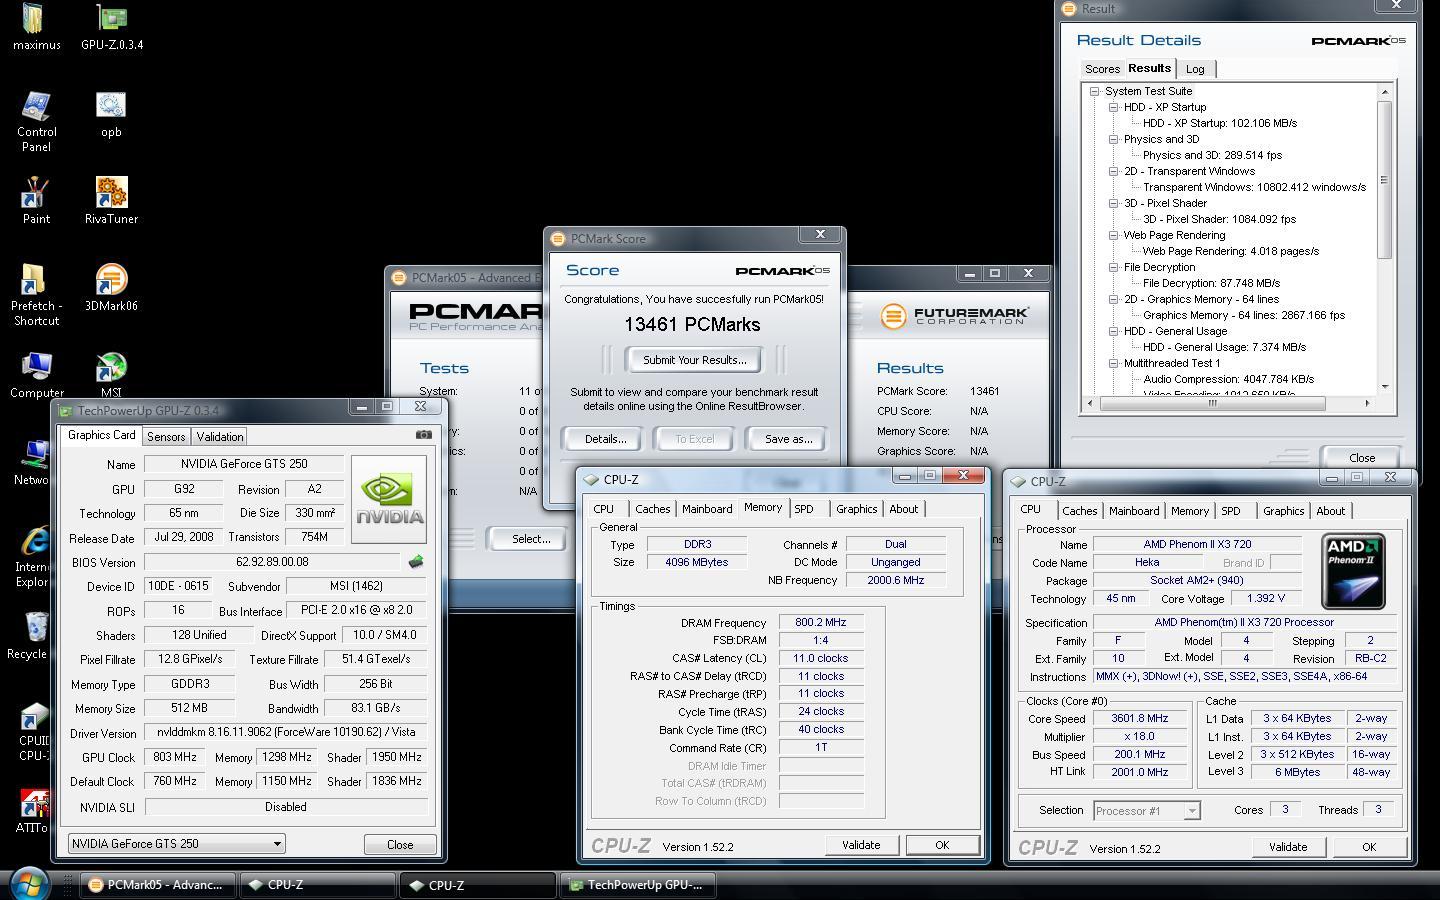
Task: Collapse the System Test Suite tree node
Action: 1095,91
